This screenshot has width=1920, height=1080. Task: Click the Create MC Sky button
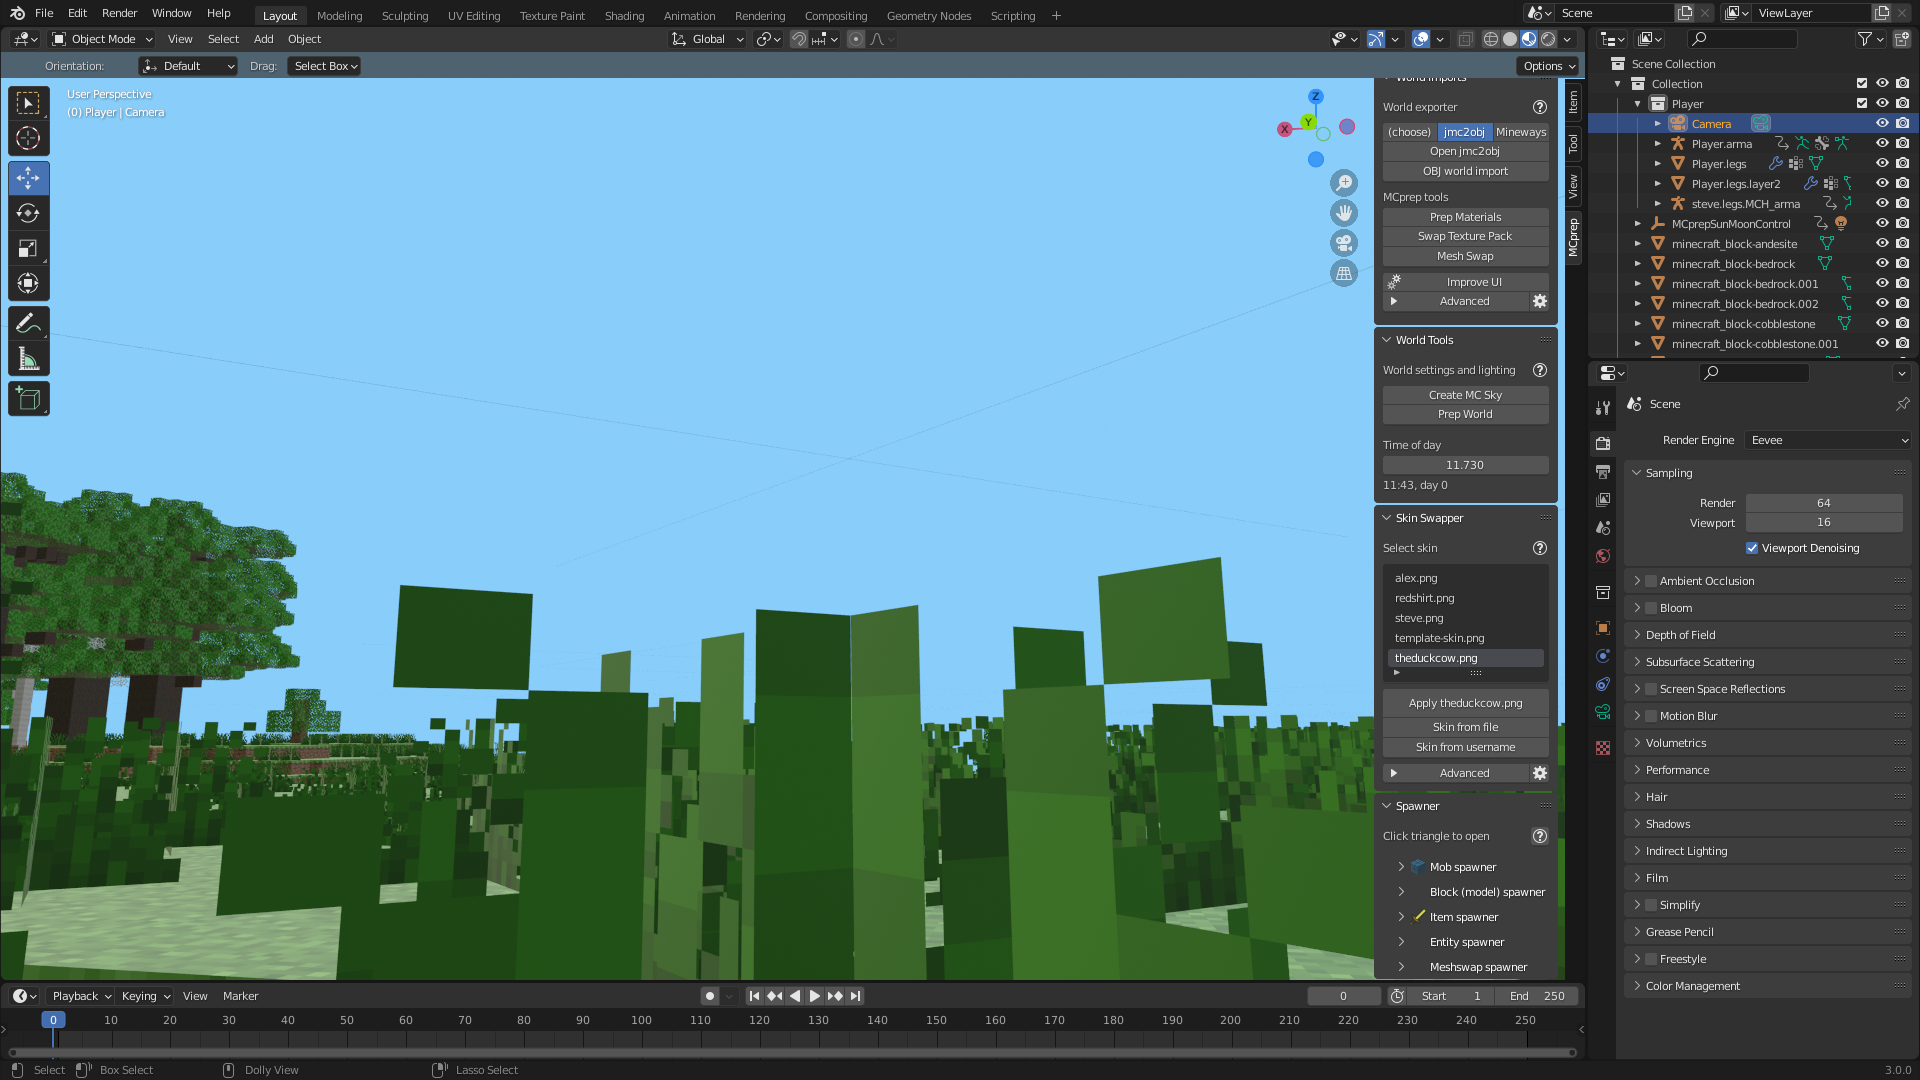[x=1465, y=395]
